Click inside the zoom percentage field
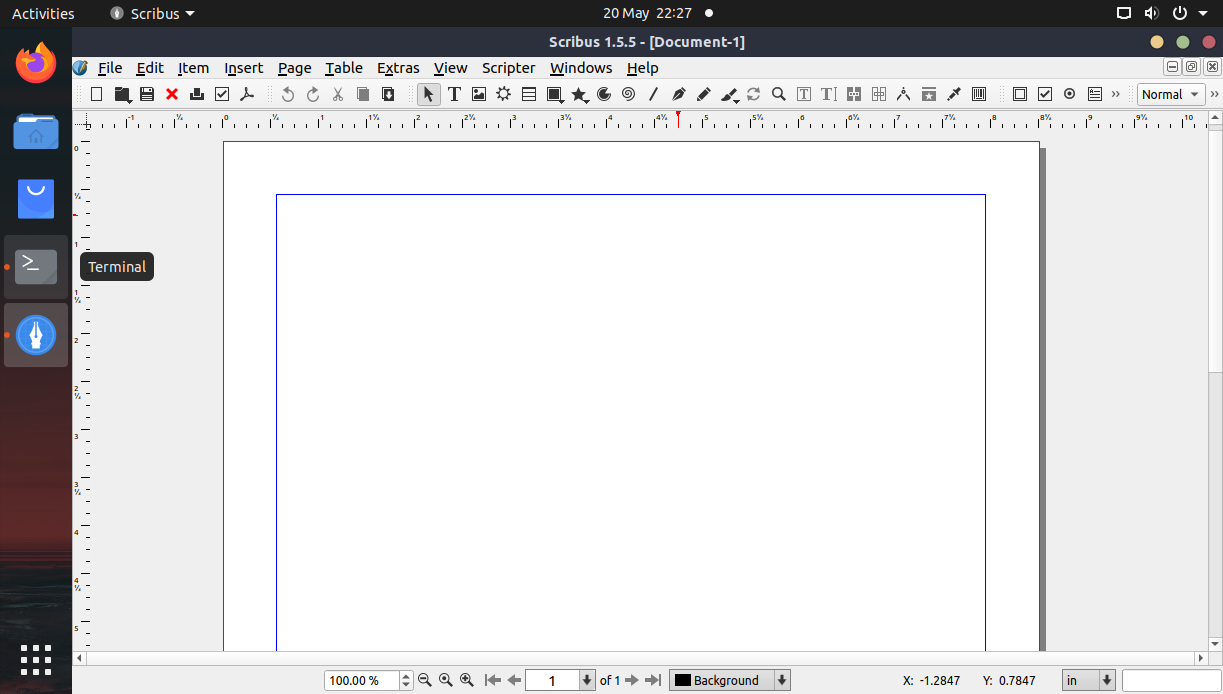Viewport: 1223px width, 694px height. coord(360,679)
